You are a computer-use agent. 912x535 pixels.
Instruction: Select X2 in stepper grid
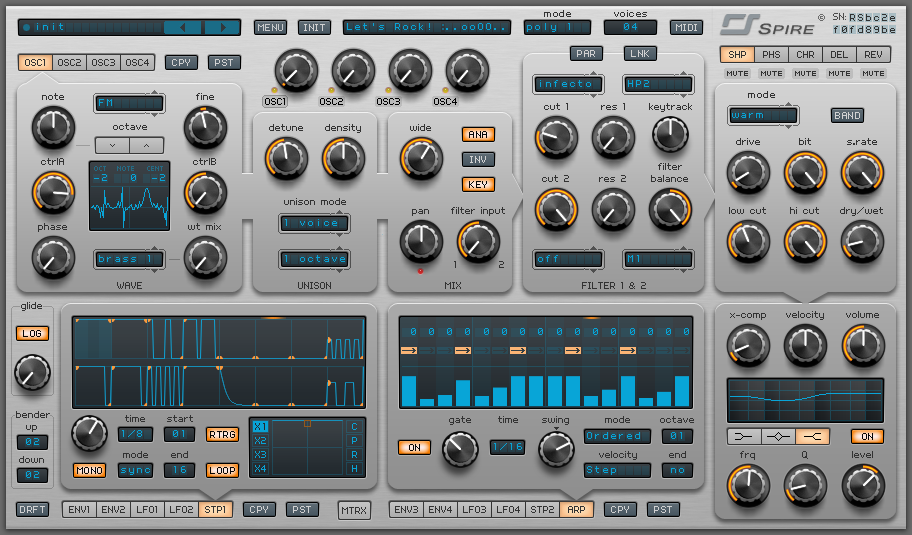coord(260,441)
